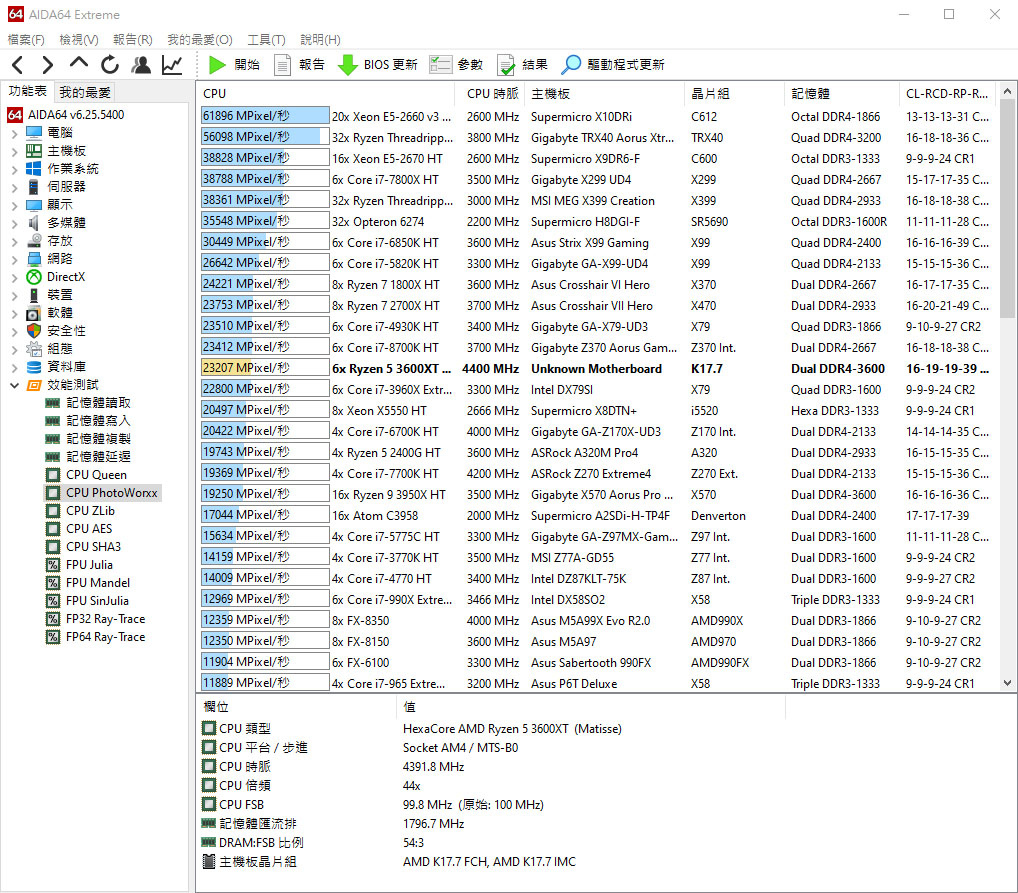Viewport: 1018px width, 893px height.
Task: Open the 工具(T) menu
Action: [266, 40]
